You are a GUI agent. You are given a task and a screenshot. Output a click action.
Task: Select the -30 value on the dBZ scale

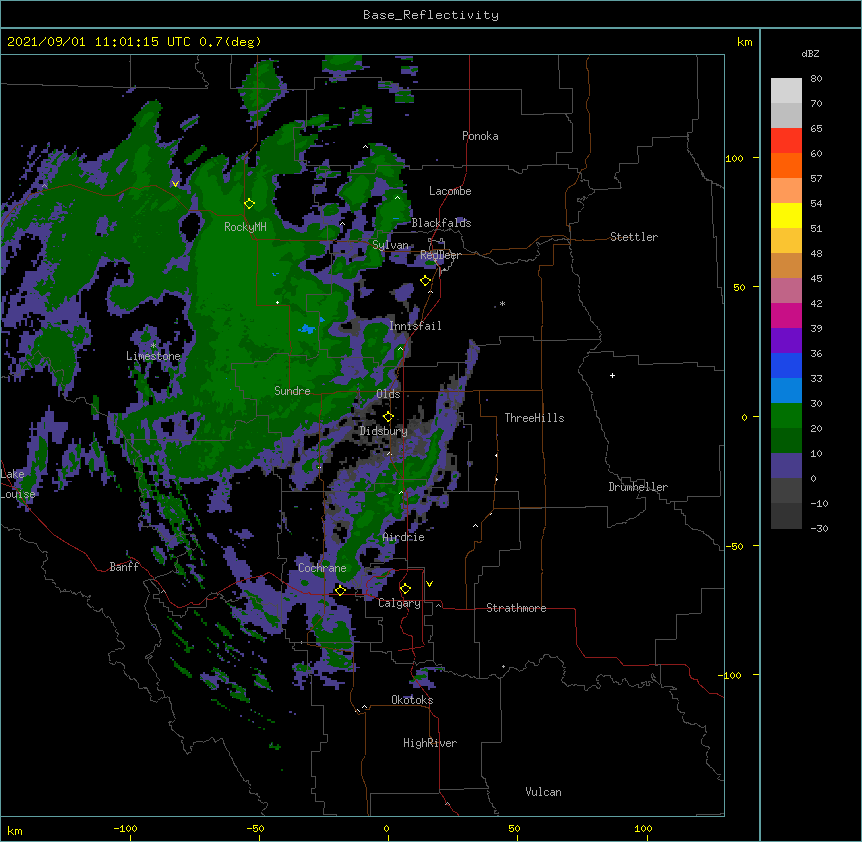pyautogui.click(x=819, y=528)
